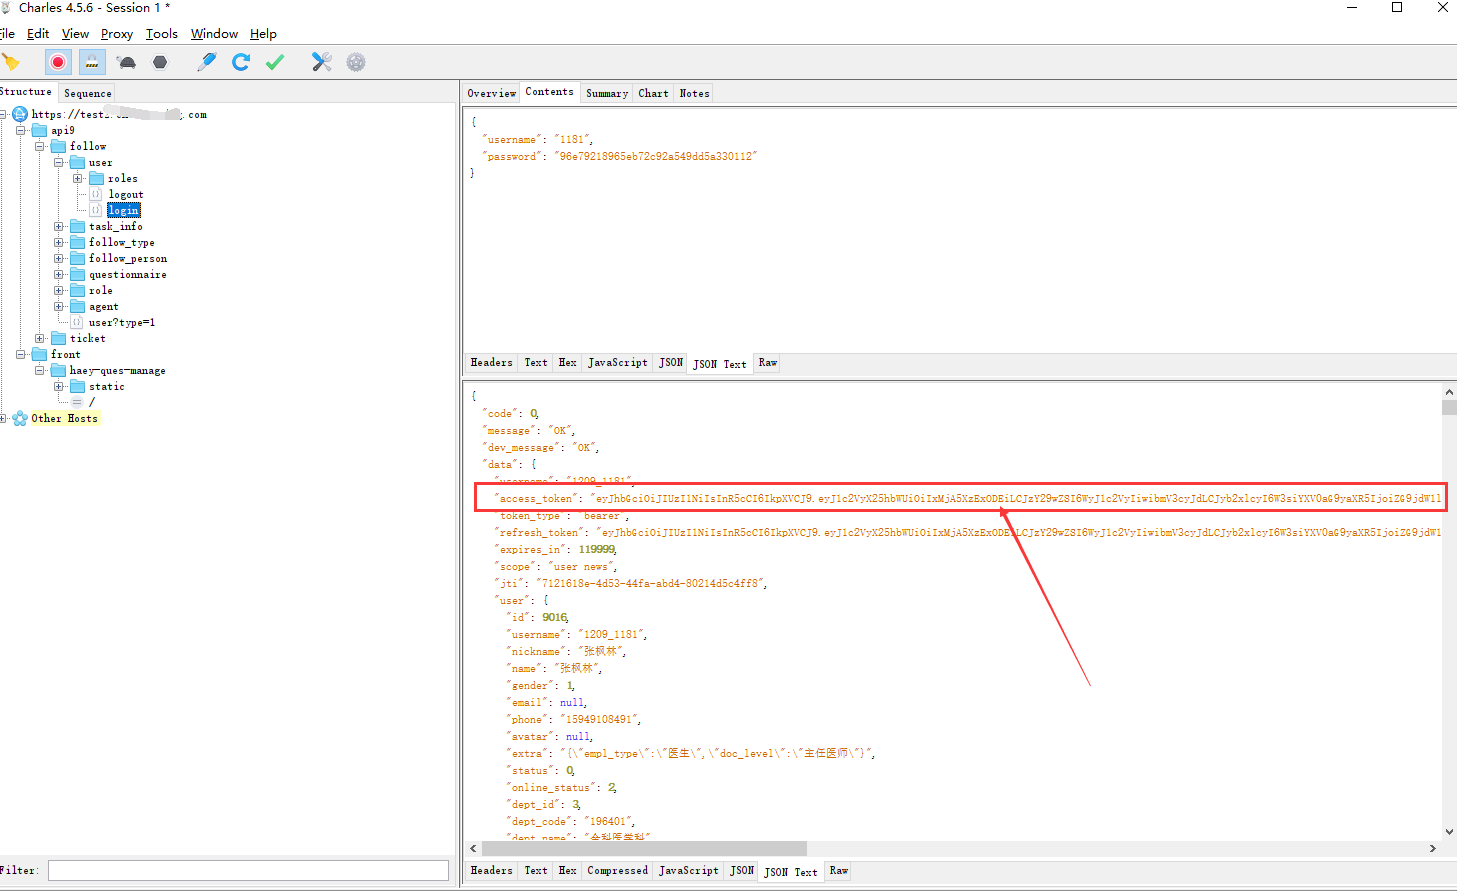Open the Summary tab
Viewport: 1457px width, 891px height.
pos(607,93)
